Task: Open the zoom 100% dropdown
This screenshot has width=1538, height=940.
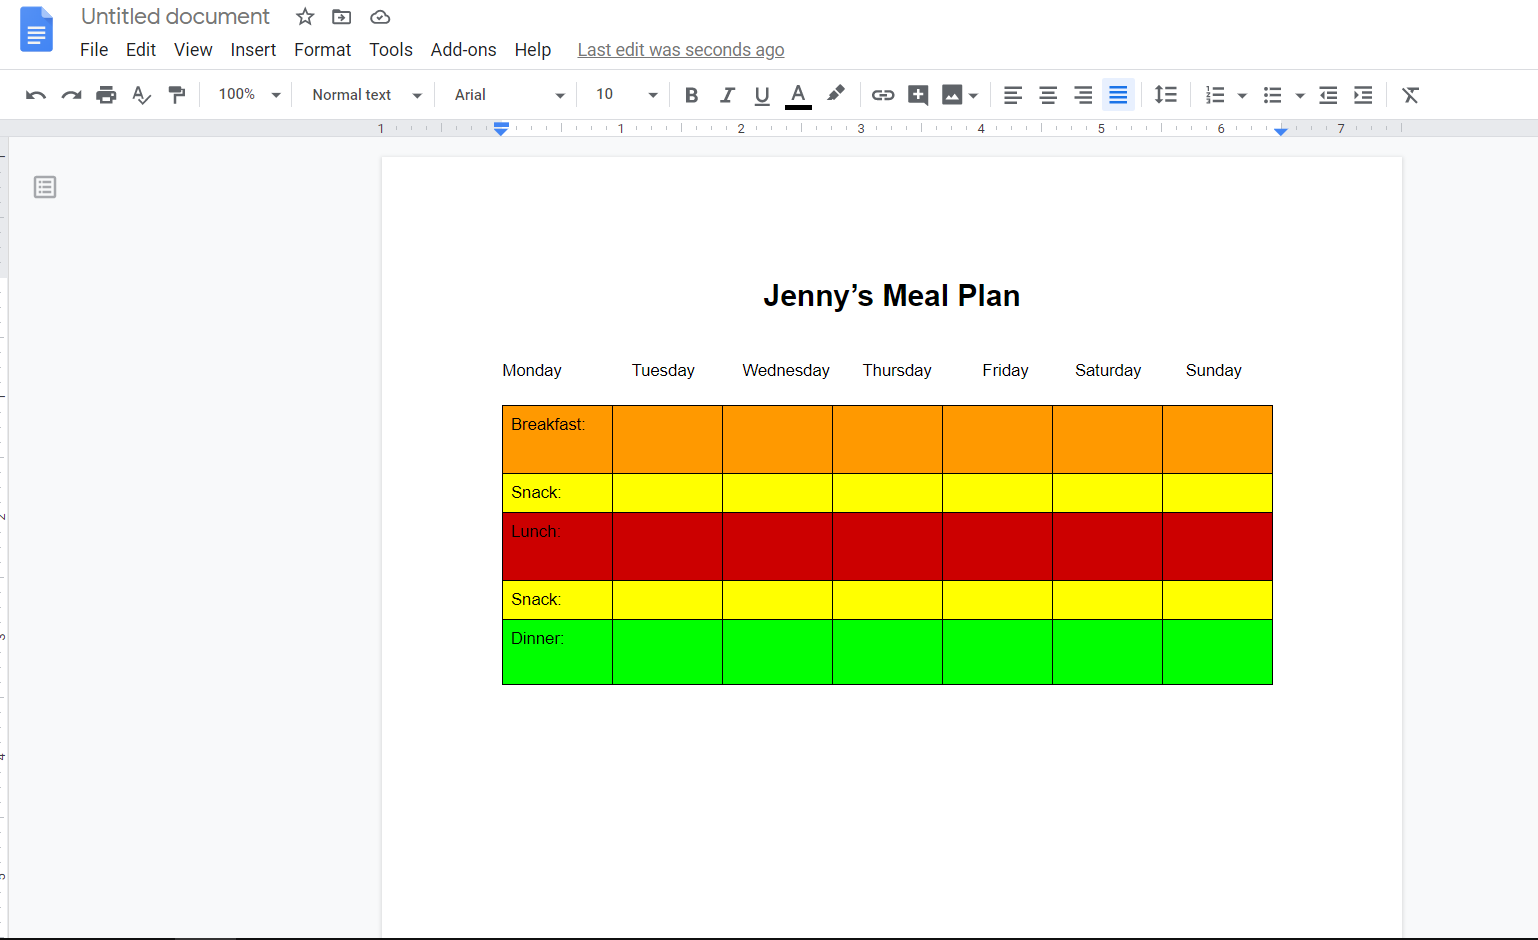Action: point(249,95)
